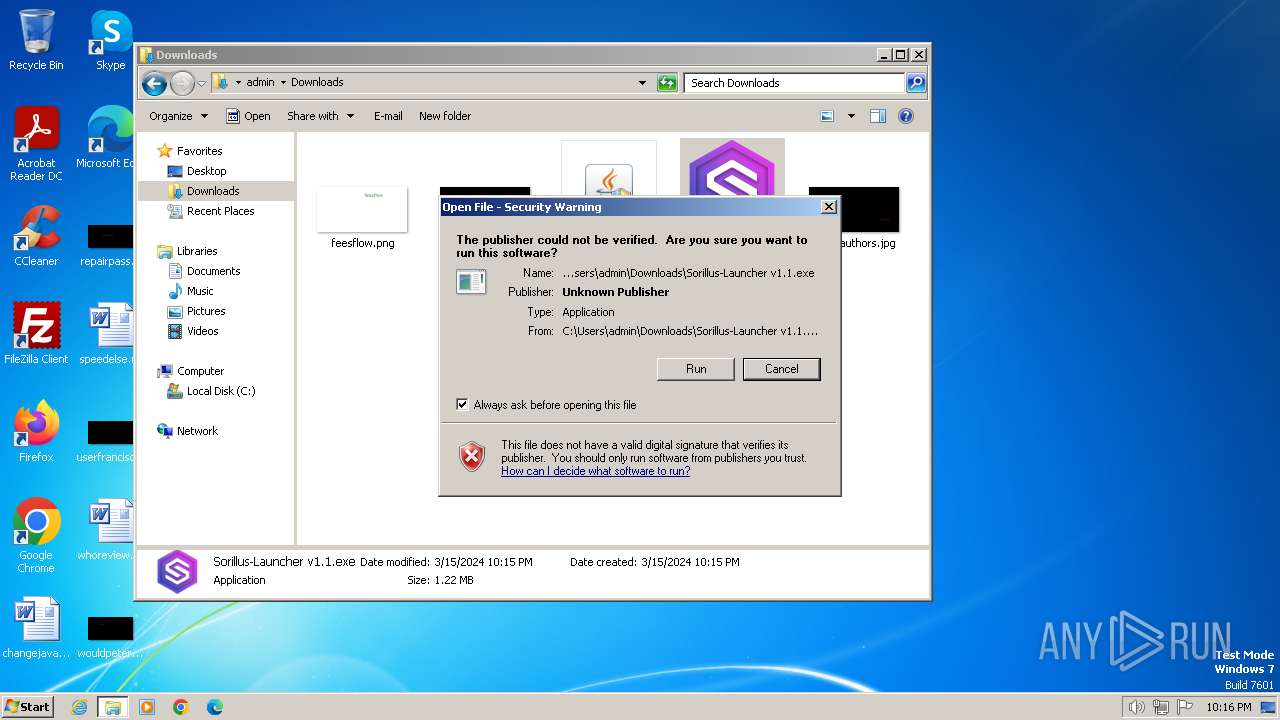Click the taskbar clock showing 10:16 PM
1280x720 pixels.
(1229, 707)
